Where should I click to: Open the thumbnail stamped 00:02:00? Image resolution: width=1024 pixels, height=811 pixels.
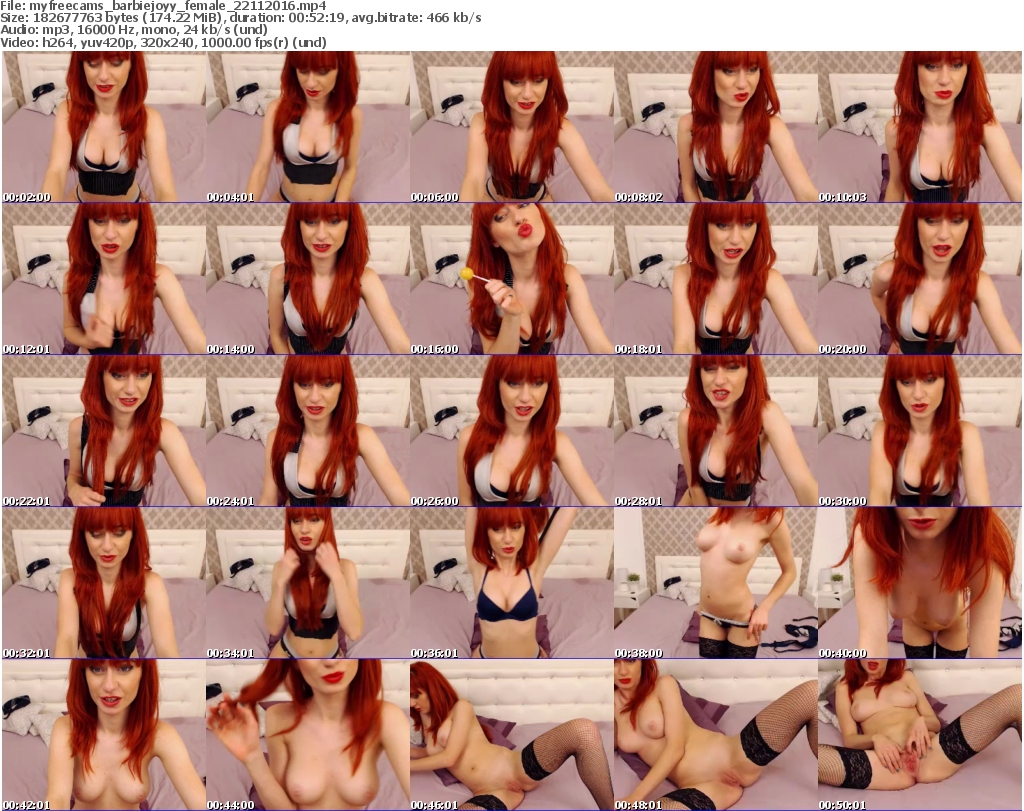click(104, 127)
